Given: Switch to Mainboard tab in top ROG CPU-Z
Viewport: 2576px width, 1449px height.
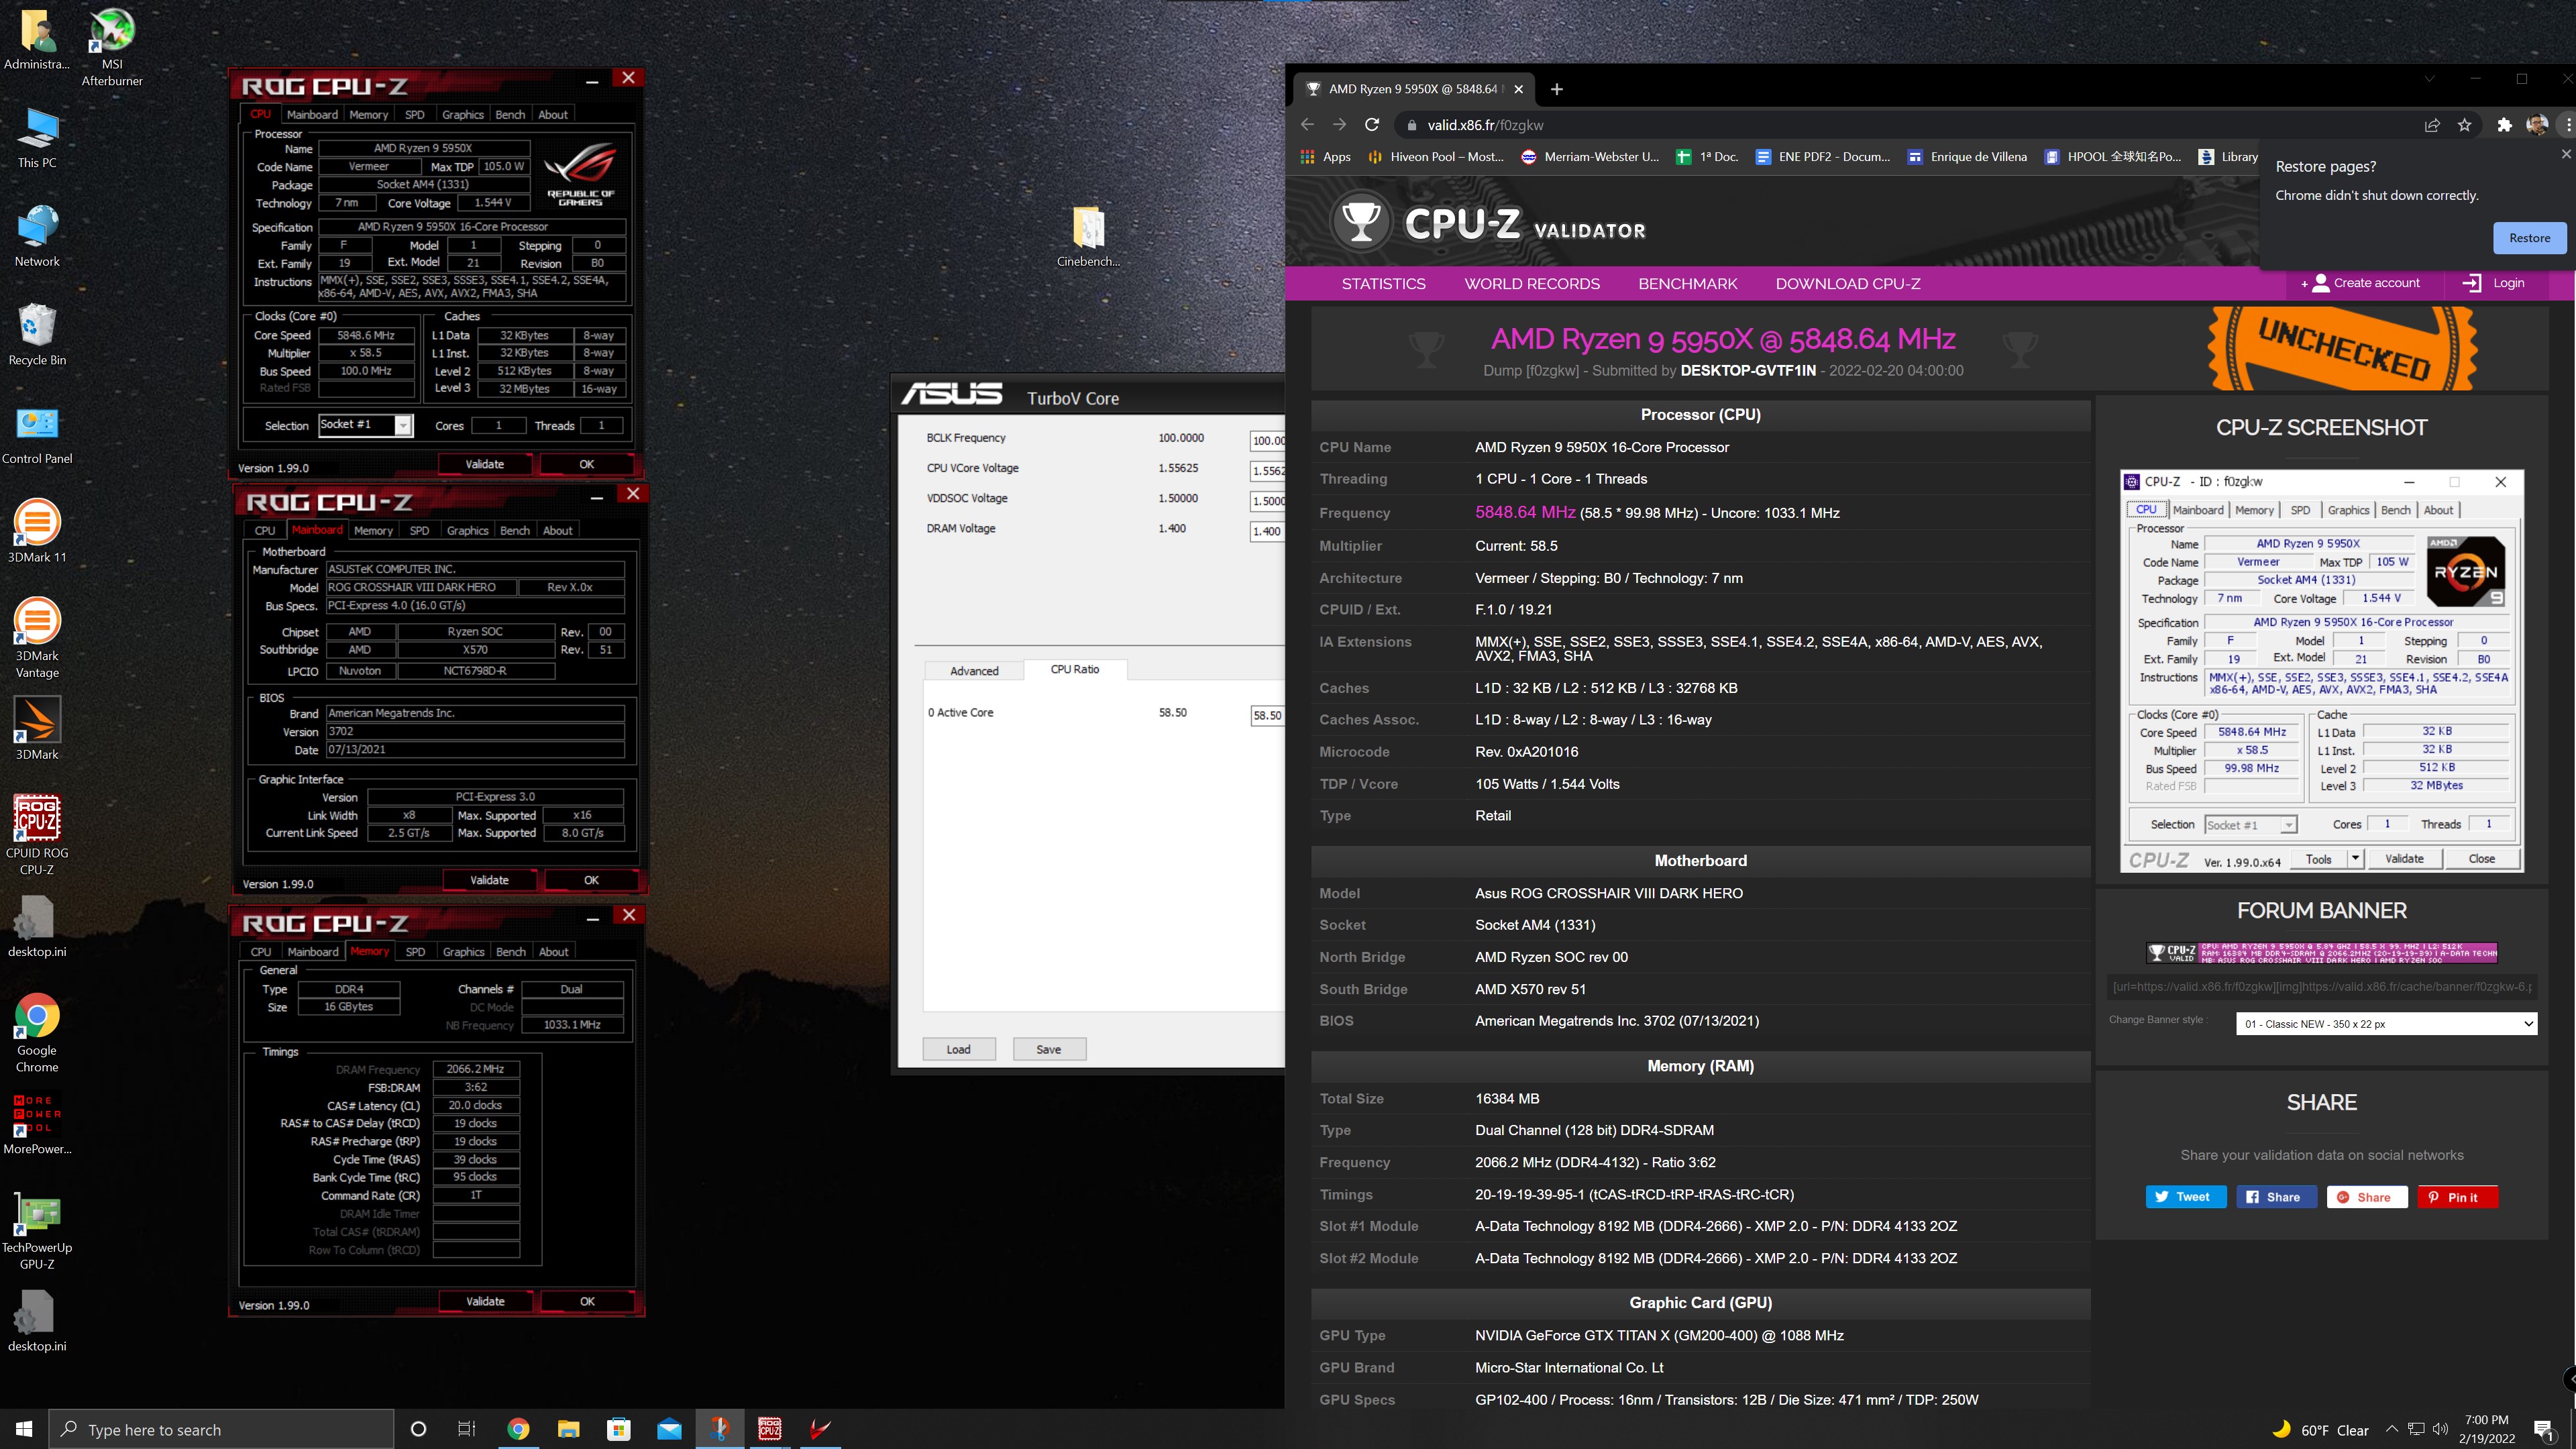Looking at the screenshot, I should coord(312,115).
